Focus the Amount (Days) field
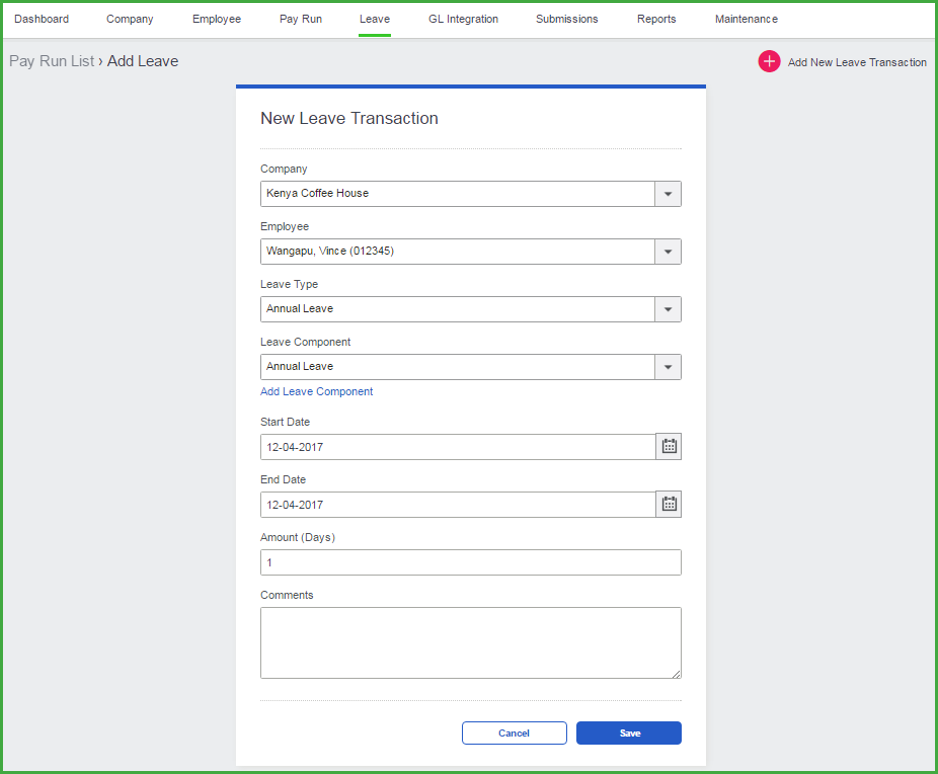Viewport: 938px width, 774px height. pyautogui.click(x=471, y=562)
